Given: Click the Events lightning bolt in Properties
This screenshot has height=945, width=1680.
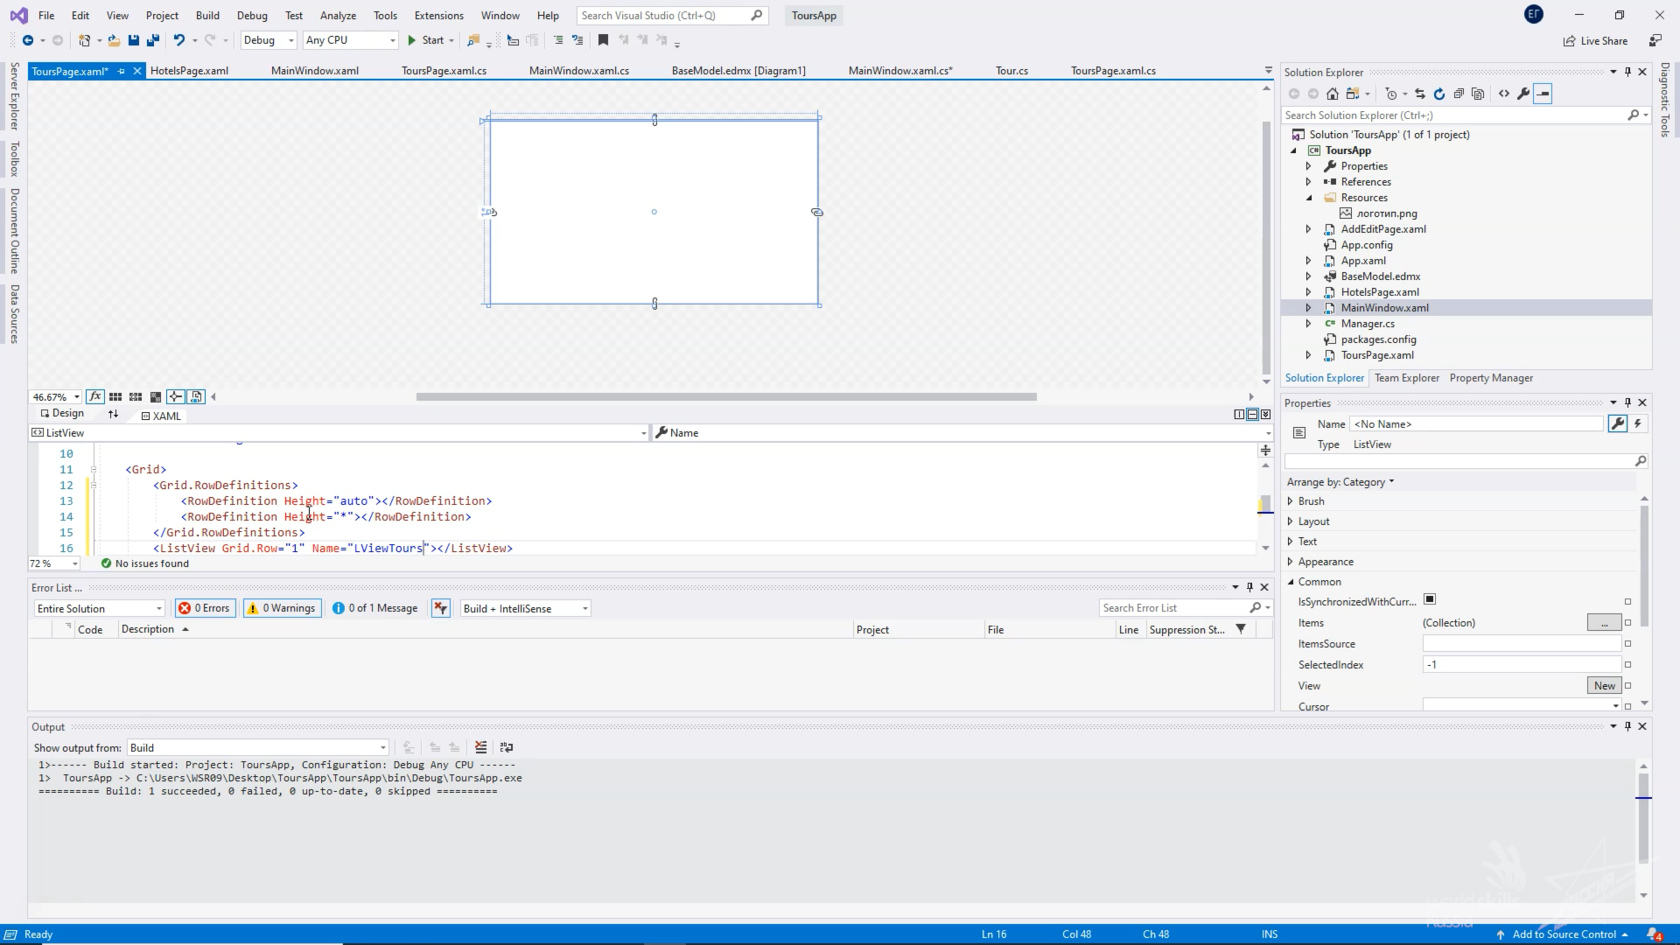Looking at the screenshot, I should pyautogui.click(x=1638, y=424).
